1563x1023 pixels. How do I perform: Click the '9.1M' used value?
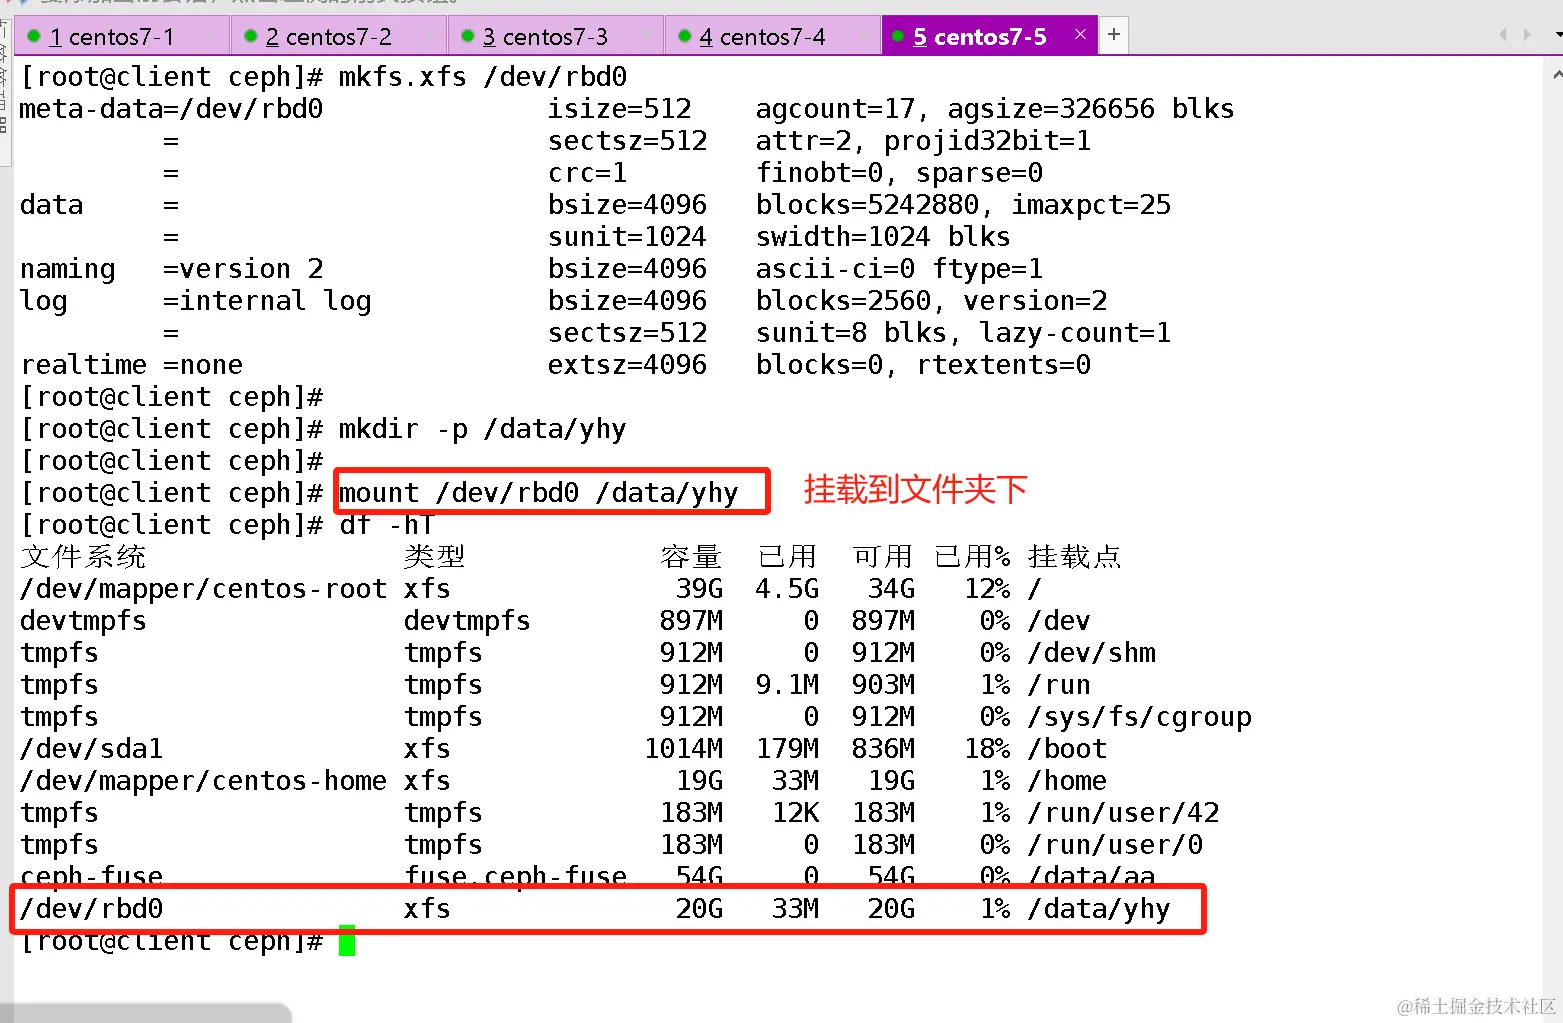[x=787, y=685]
